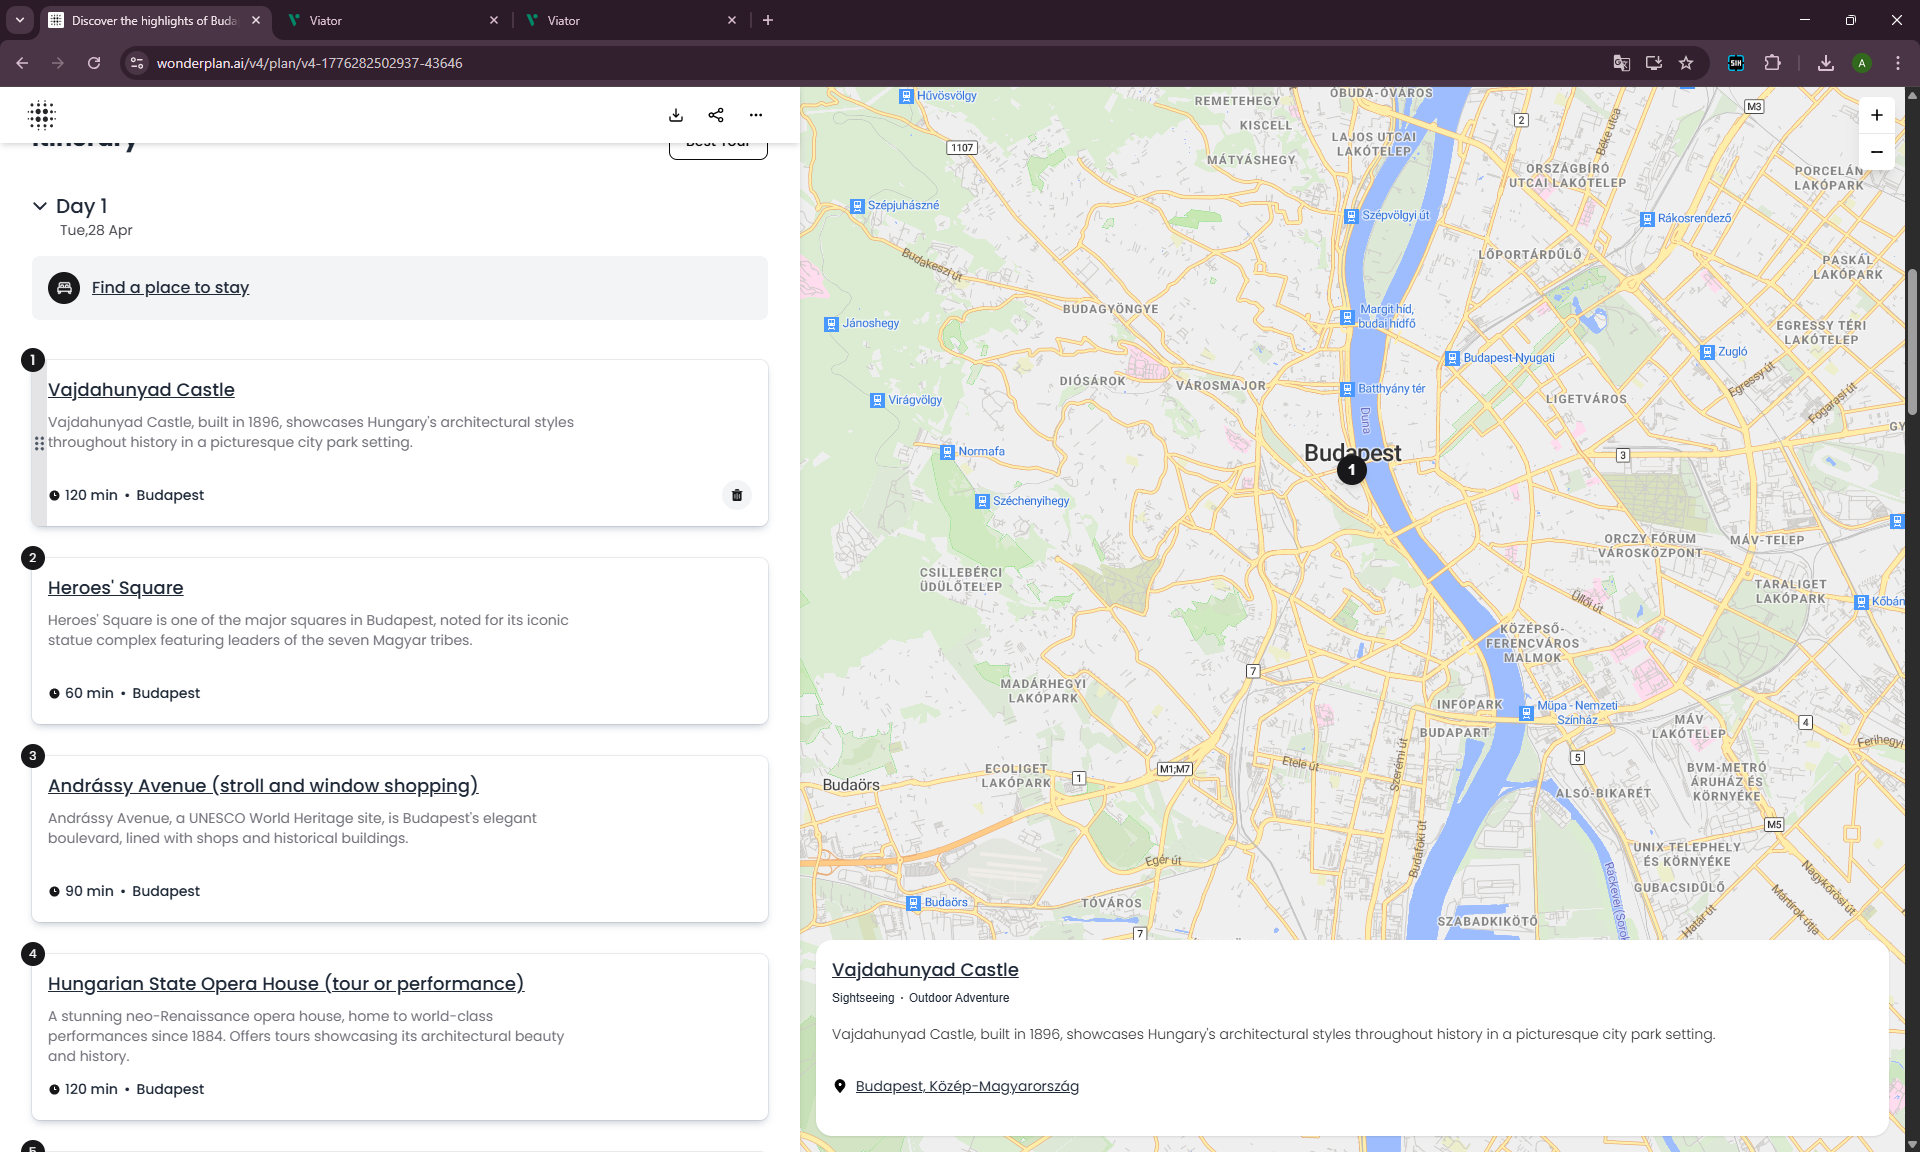Screen dimensions: 1920x1152
Task: Click the itinerary download icon
Action: tap(676, 115)
